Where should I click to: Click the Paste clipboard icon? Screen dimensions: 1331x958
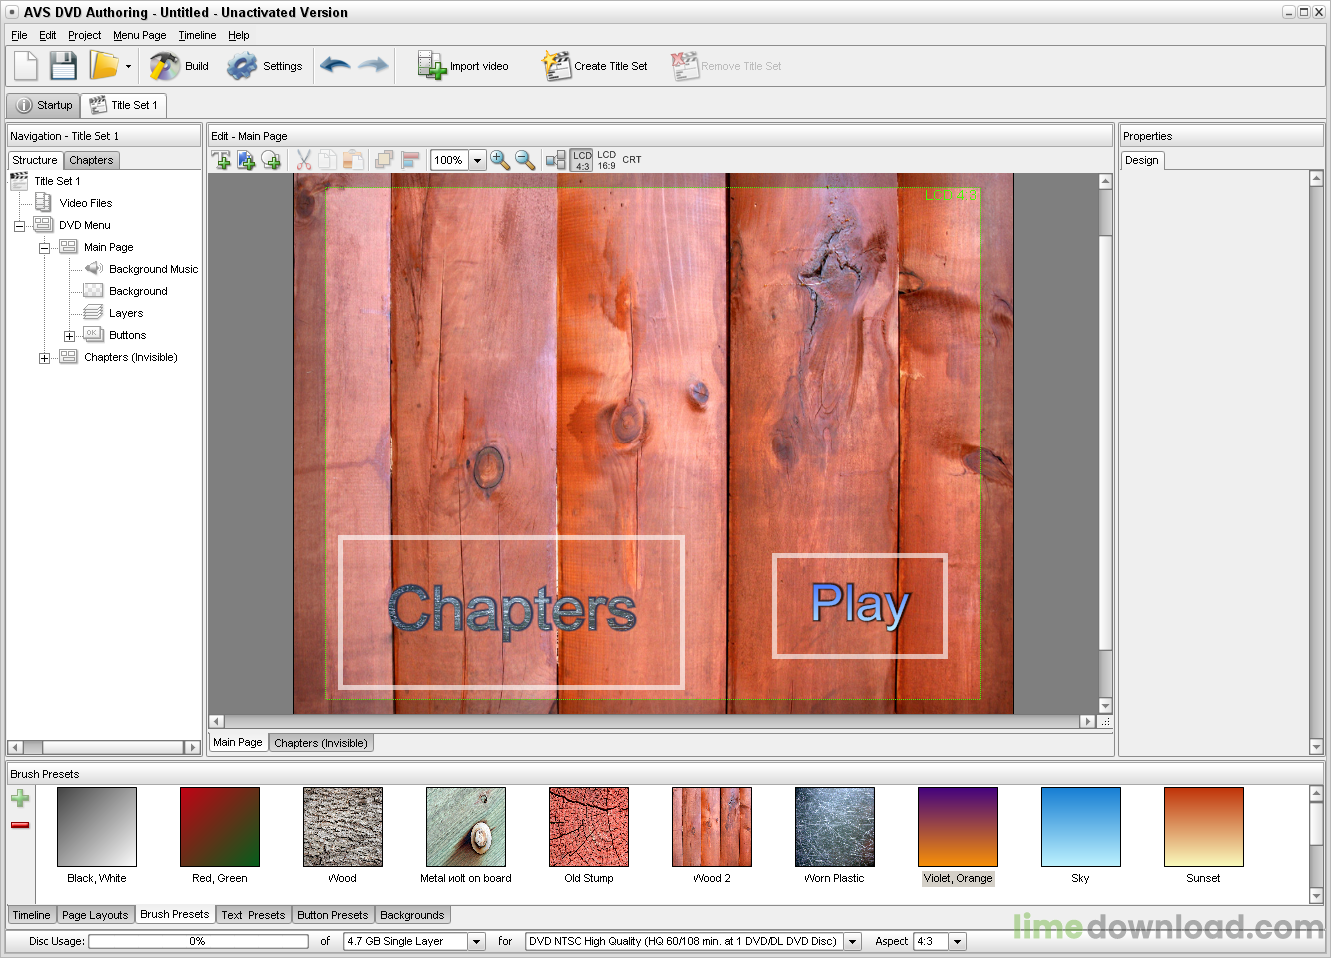pos(353,160)
